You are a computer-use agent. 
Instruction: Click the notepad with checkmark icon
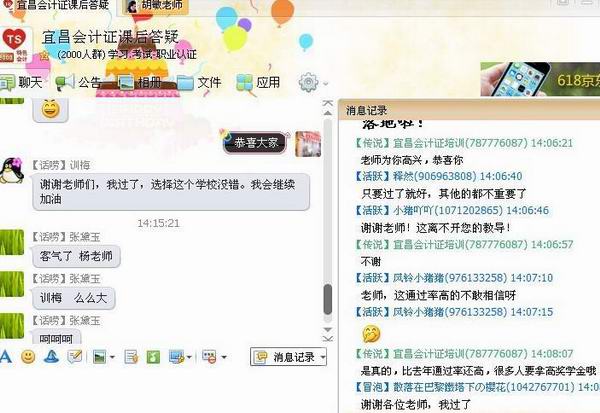[x=74, y=357]
